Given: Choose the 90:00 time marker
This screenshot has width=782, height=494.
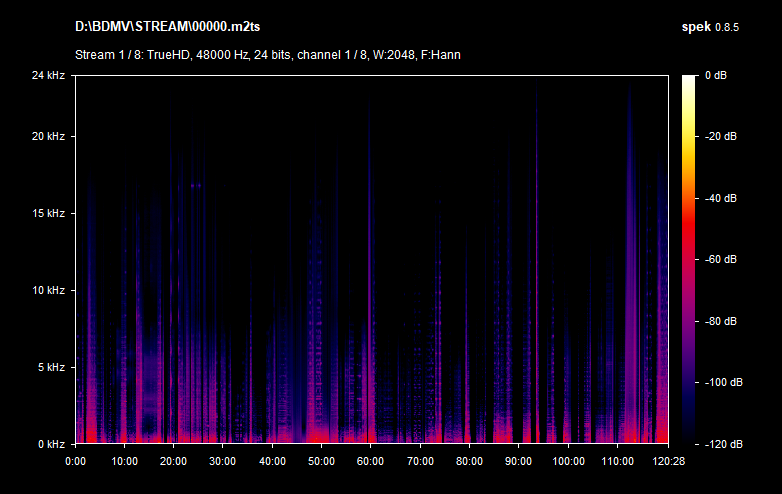Looking at the screenshot, I should point(518,461).
